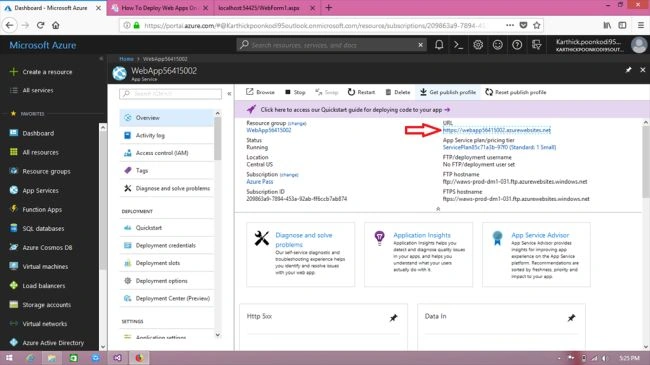This screenshot has height=365, width=650.
Task: Click the feedback smiley icon
Action: (497, 45)
